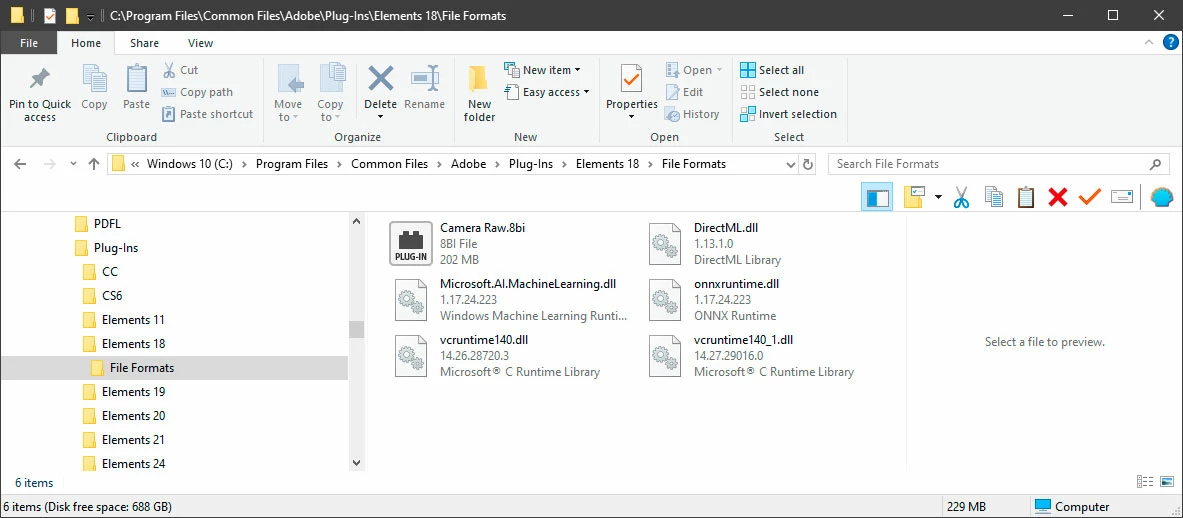
Task: Switch to the Share ribbon tab
Action: click(144, 43)
